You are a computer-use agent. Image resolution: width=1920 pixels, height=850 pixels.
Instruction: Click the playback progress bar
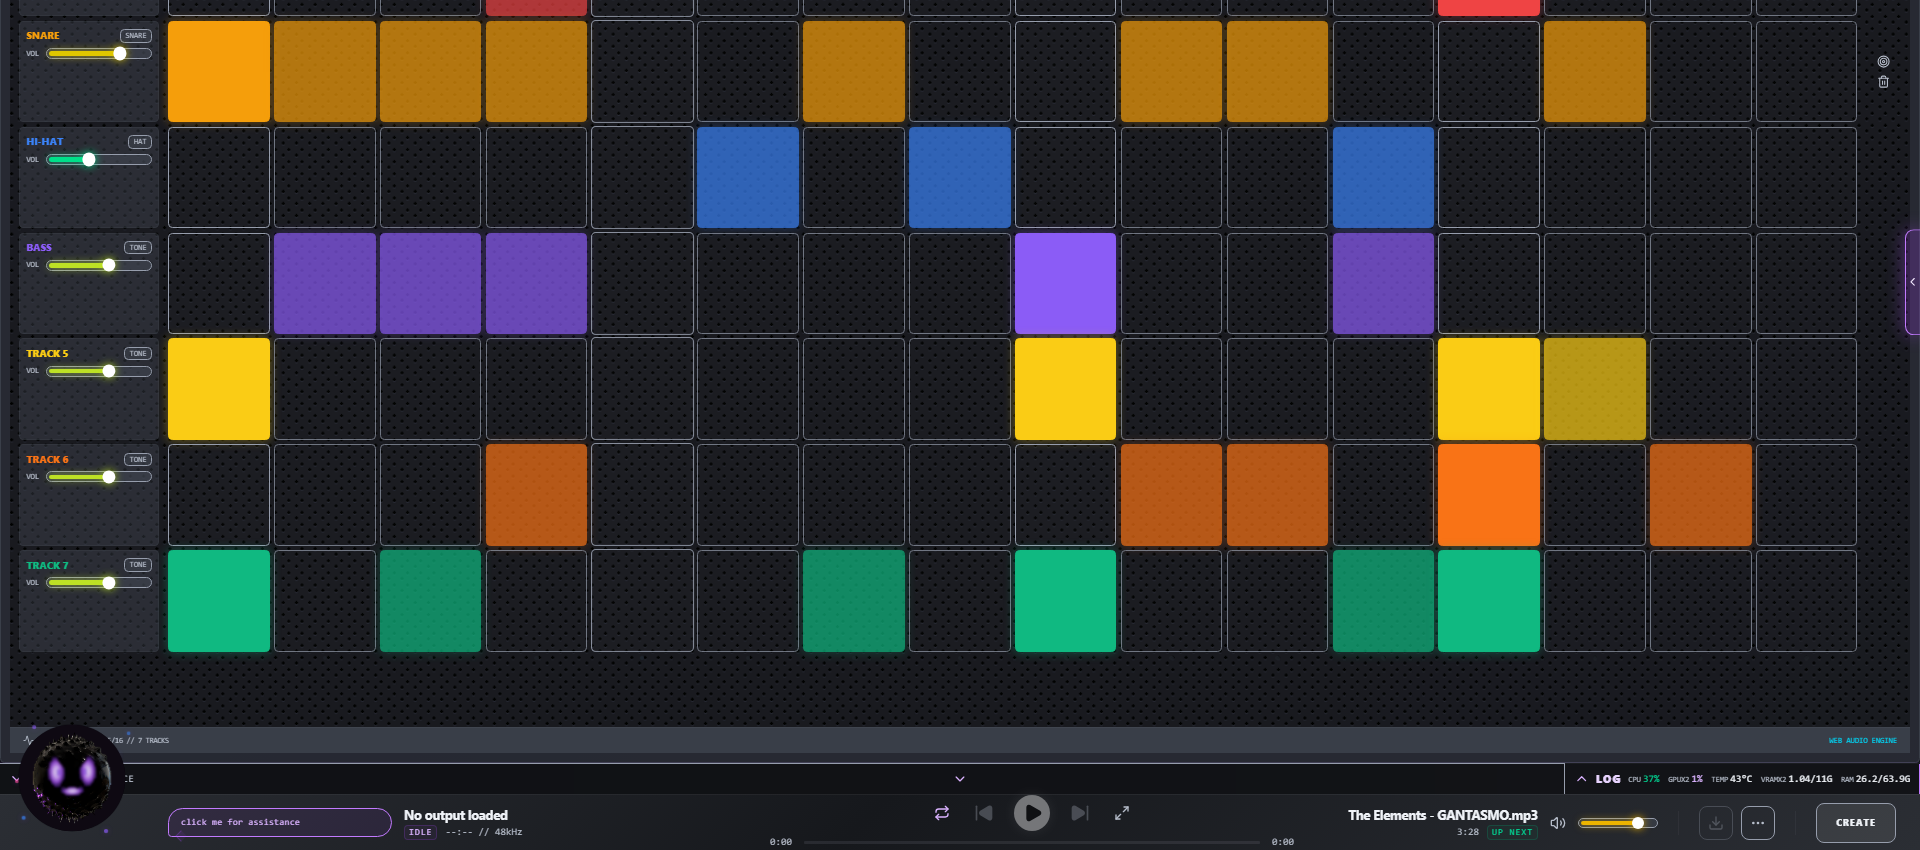point(1032,842)
